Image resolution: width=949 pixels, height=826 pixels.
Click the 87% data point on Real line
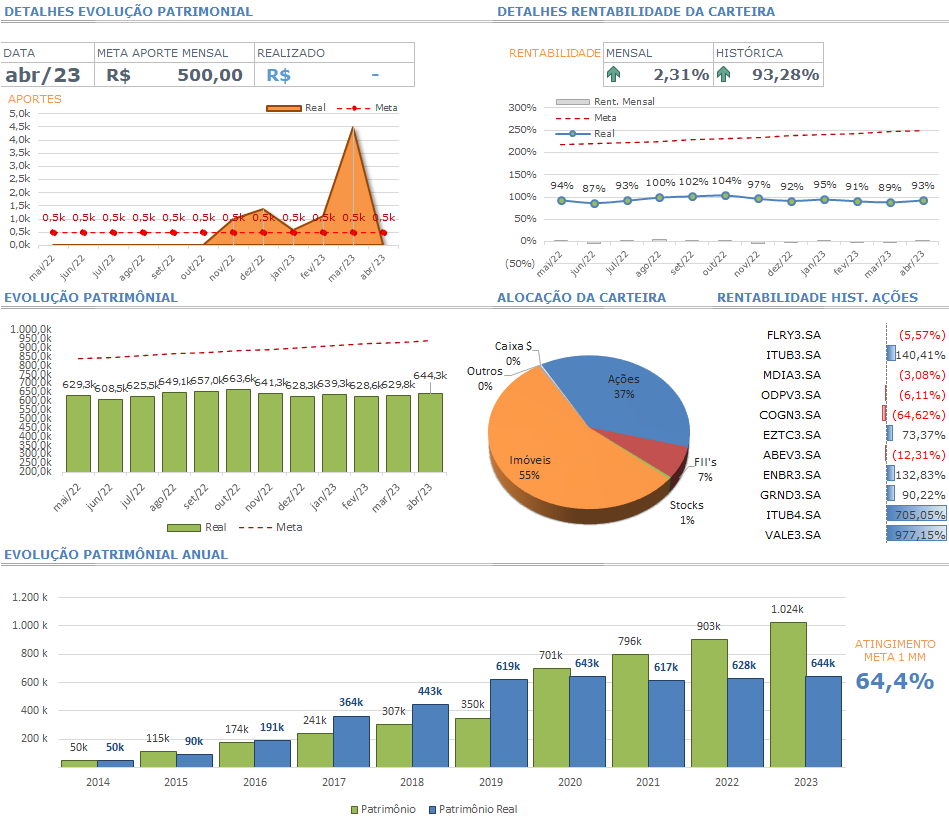pos(594,203)
